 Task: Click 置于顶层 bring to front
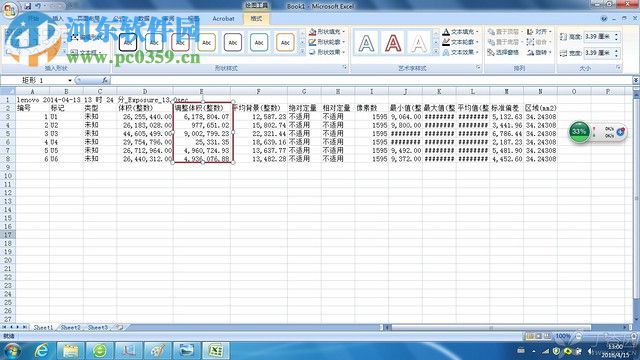click(504, 31)
